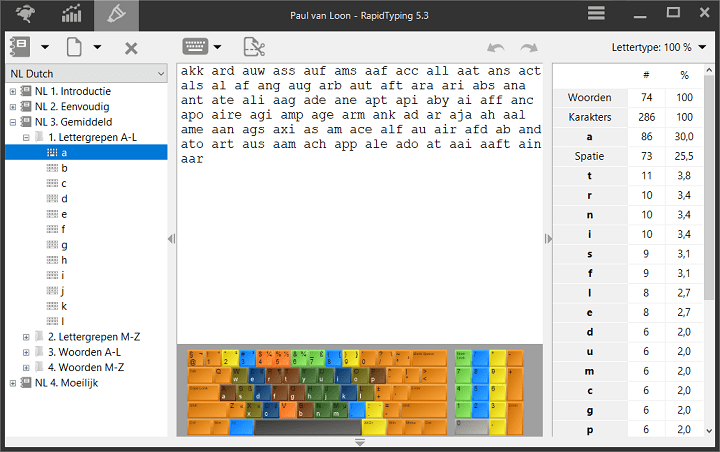This screenshot has width=720, height=452.
Task: Click the # column header
Action: [646, 75]
